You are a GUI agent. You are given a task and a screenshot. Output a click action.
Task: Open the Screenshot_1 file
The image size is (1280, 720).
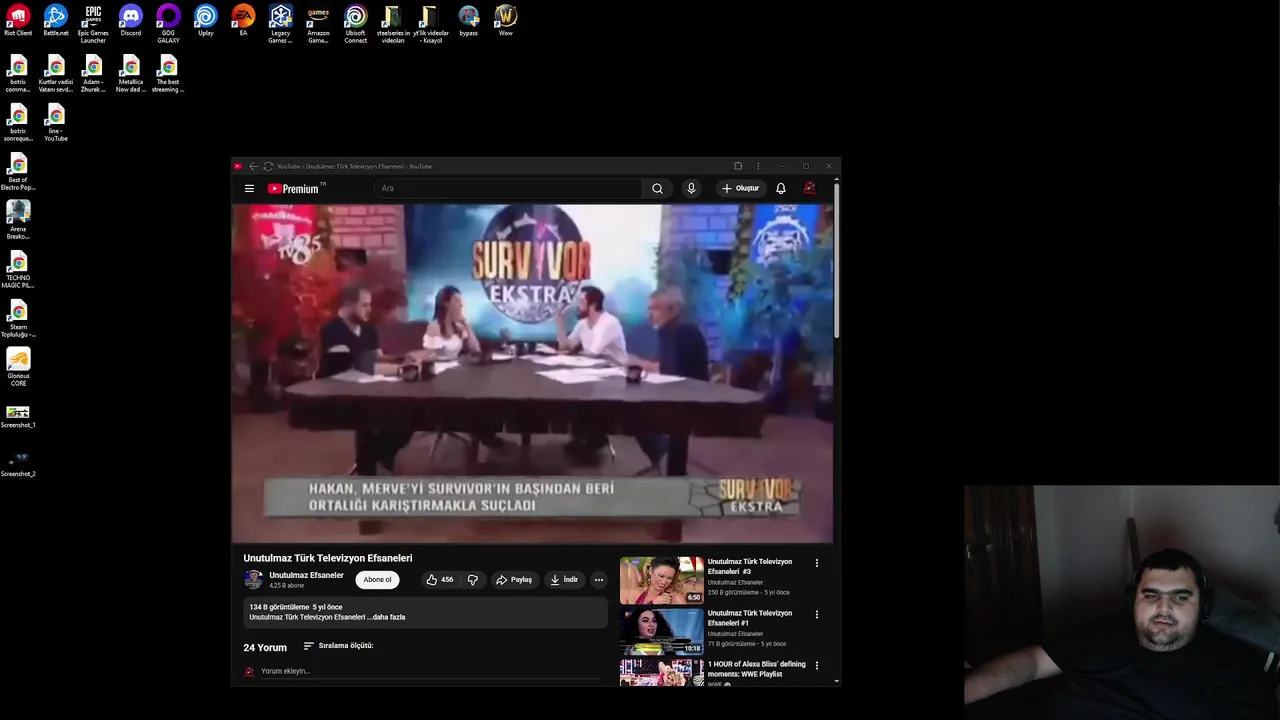(x=18, y=417)
